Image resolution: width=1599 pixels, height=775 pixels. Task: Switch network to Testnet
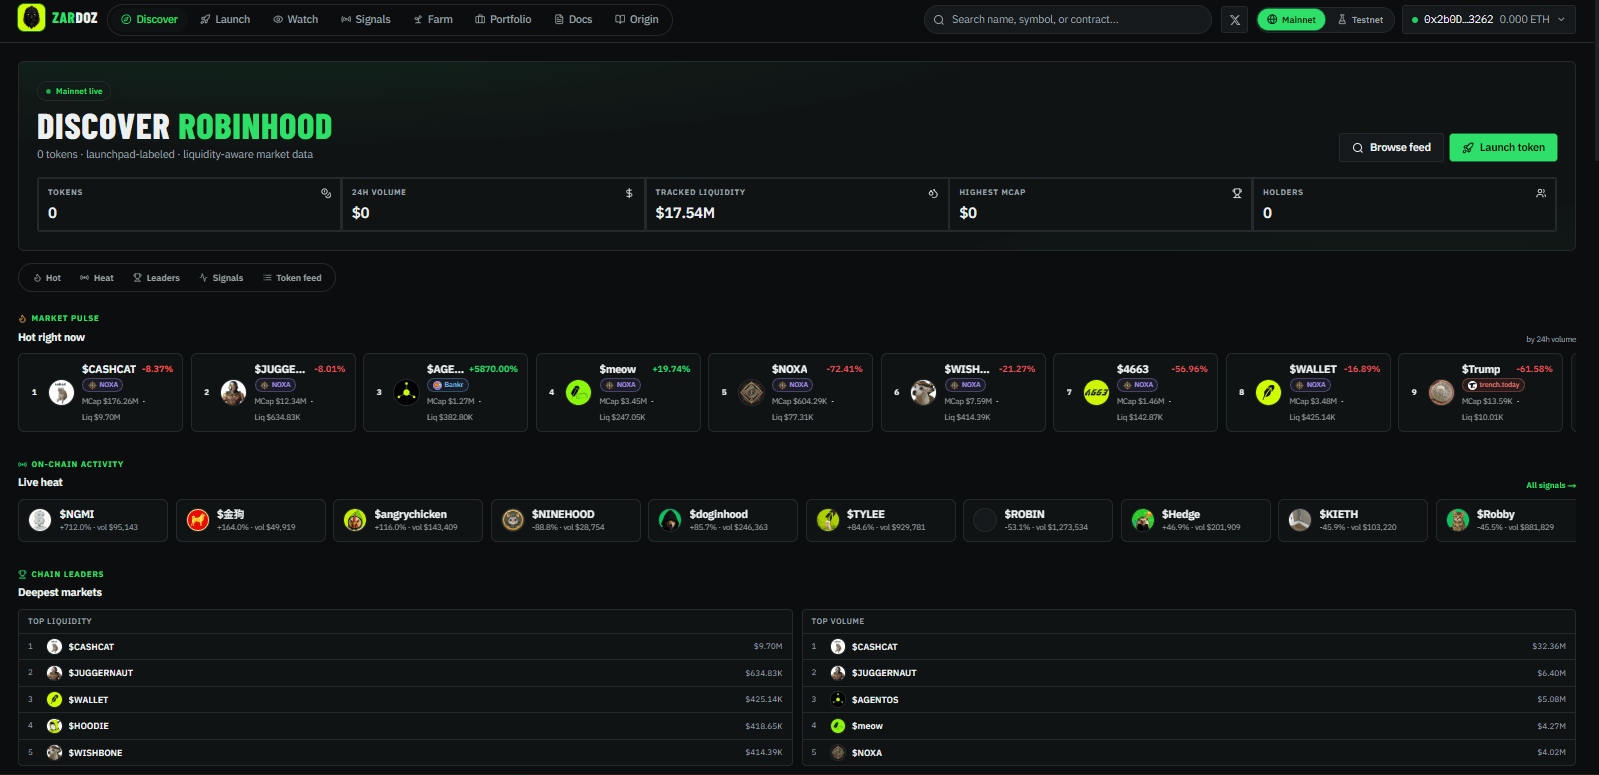(1360, 19)
